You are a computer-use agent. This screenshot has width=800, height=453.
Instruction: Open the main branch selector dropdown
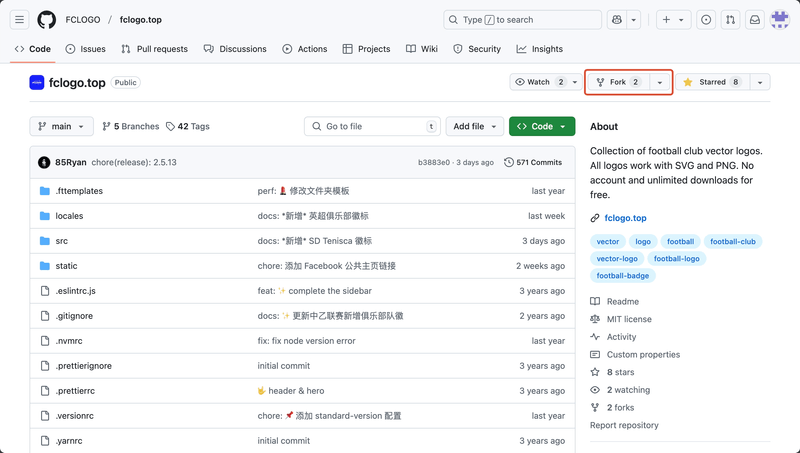(62, 127)
